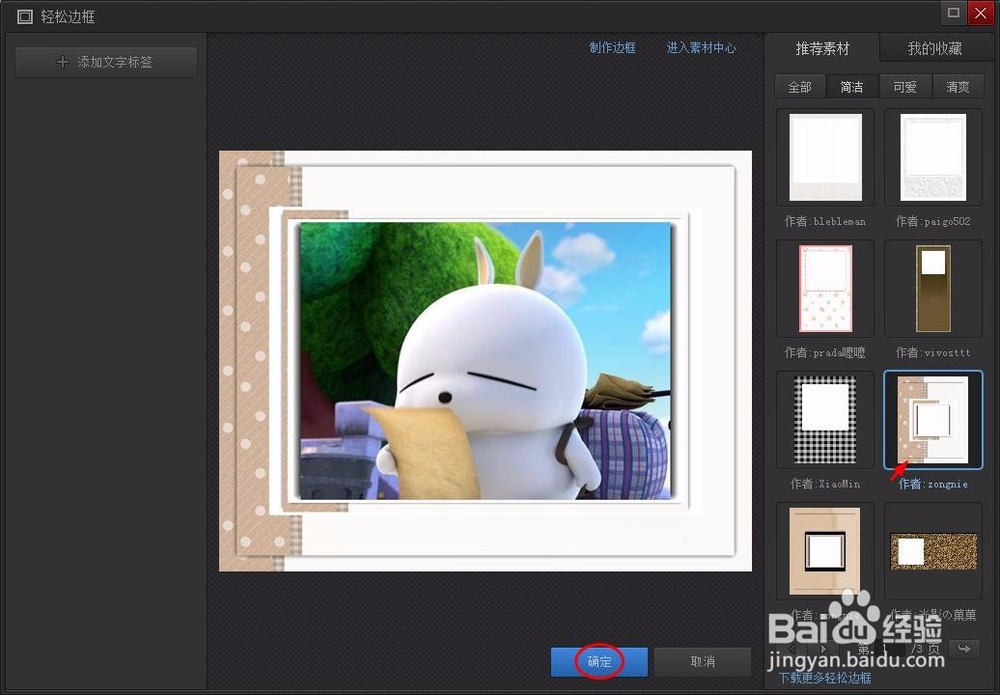Viewport: 1000px width, 695px height.
Task: Click the jump-to-page arrow icon
Action: [964, 649]
